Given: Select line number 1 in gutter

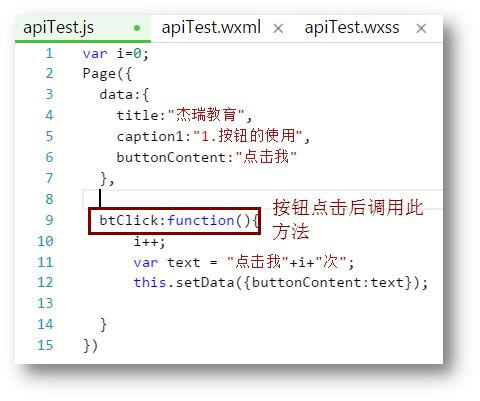Looking at the screenshot, I should [x=49, y=53].
